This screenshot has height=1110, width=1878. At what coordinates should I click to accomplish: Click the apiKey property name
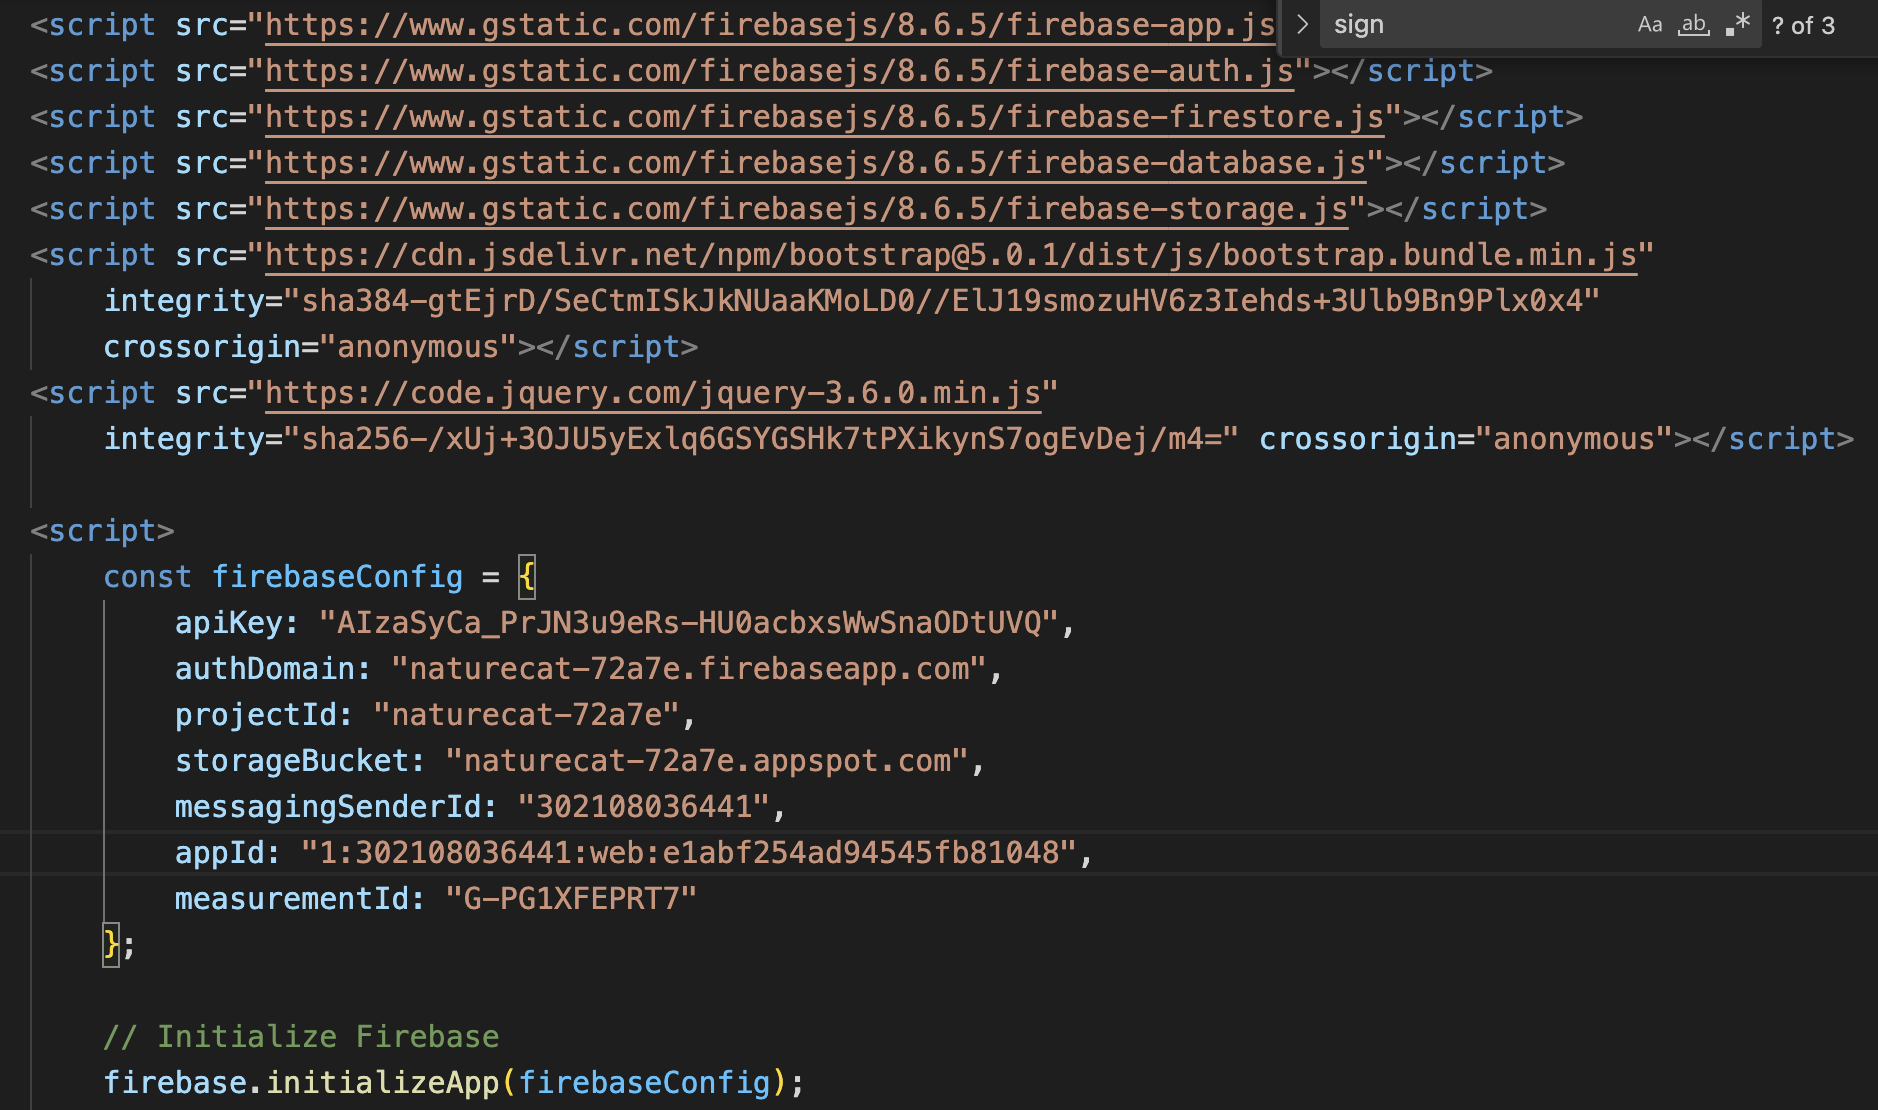(229, 623)
